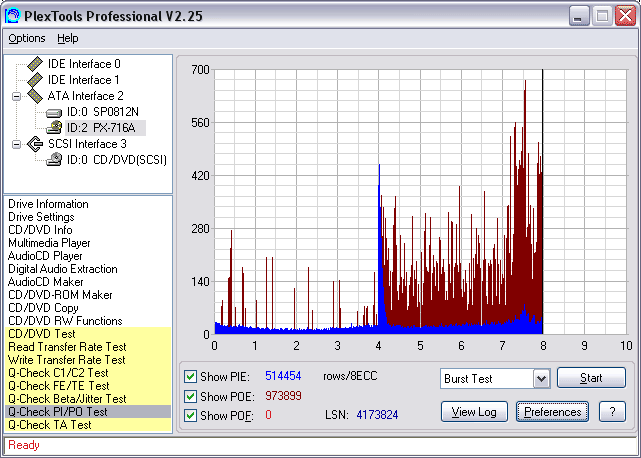Screen dimensions: 641x458
Task: Collapse the ATA Interface 2 tree node
Action: 16,96
